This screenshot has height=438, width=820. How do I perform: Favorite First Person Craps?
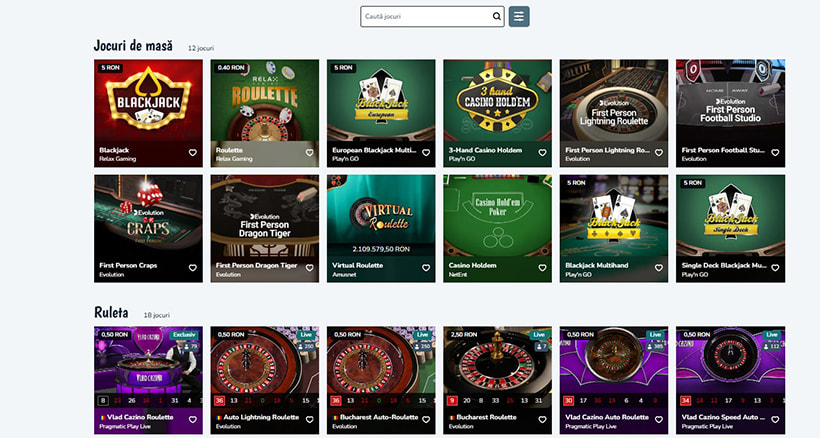192,268
